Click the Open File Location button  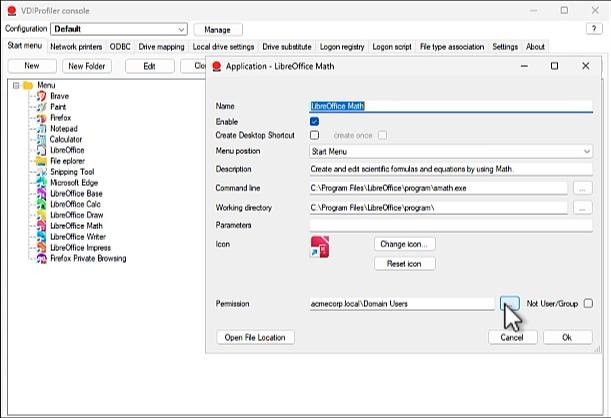(x=255, y=337)
